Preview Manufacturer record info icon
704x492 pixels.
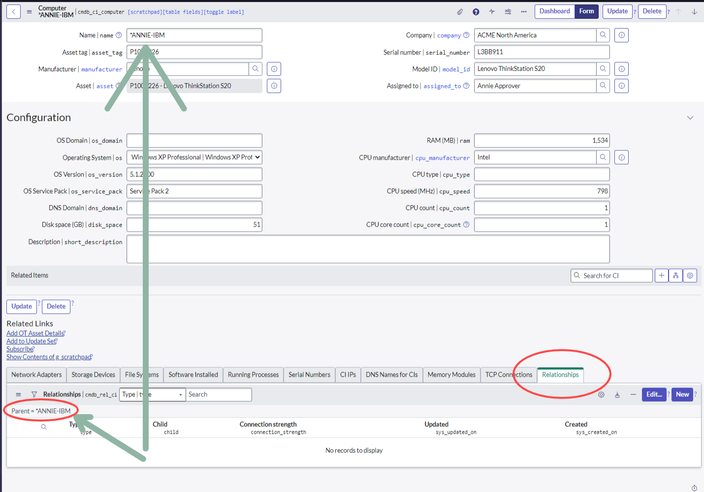tap(274, 69)
